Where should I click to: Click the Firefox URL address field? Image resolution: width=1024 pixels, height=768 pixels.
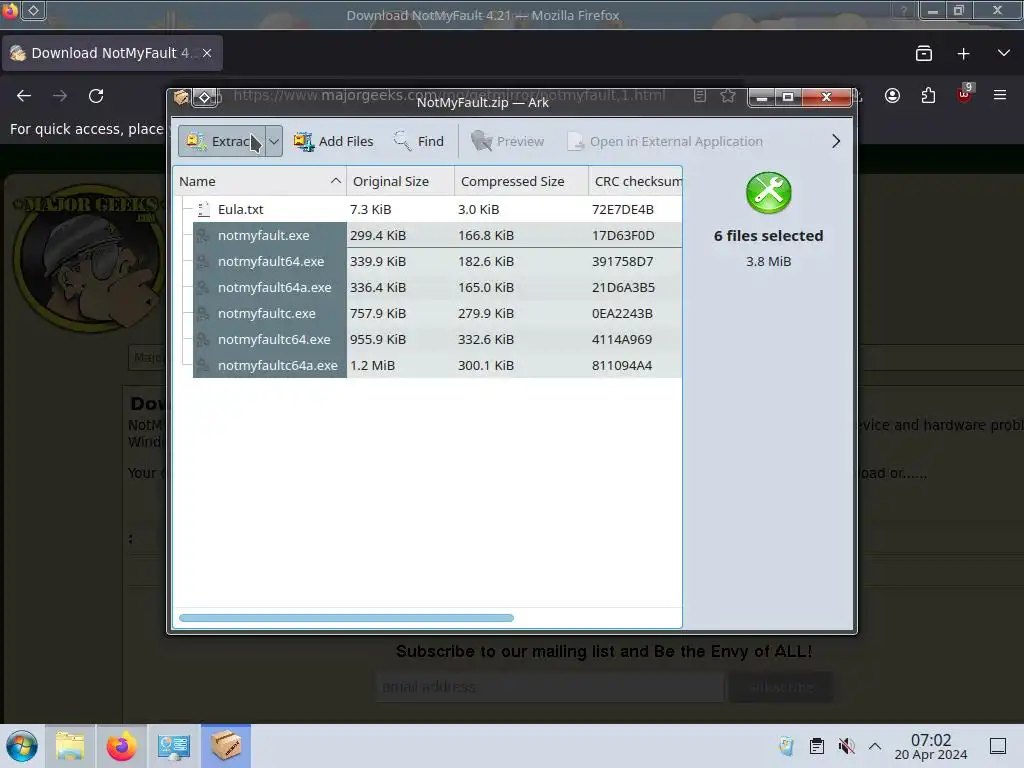point(449,95)
